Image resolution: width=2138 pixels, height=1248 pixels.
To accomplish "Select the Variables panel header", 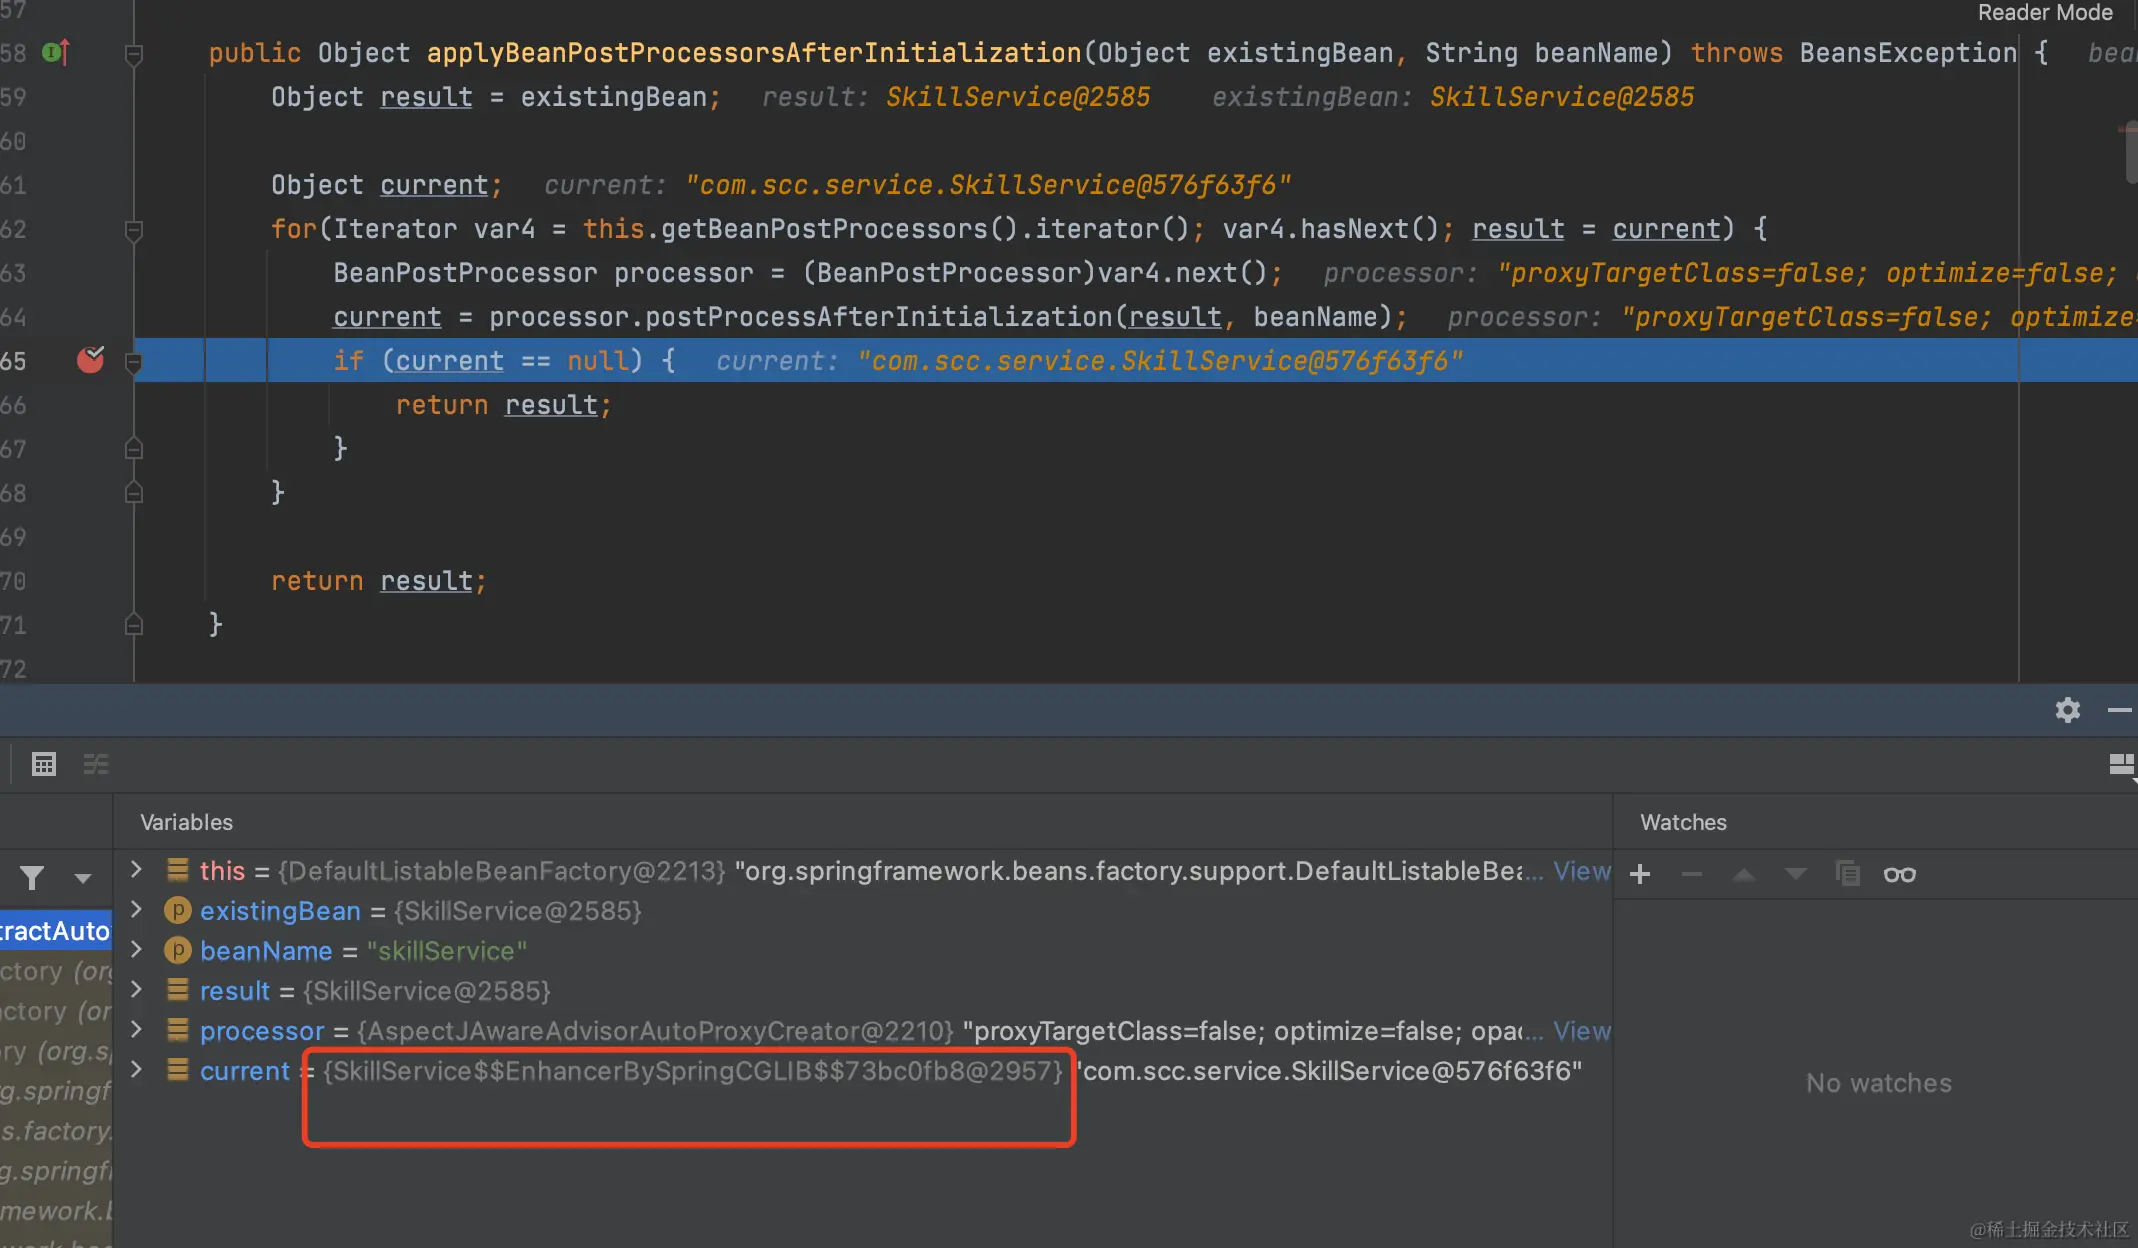I will click(186, 822).
